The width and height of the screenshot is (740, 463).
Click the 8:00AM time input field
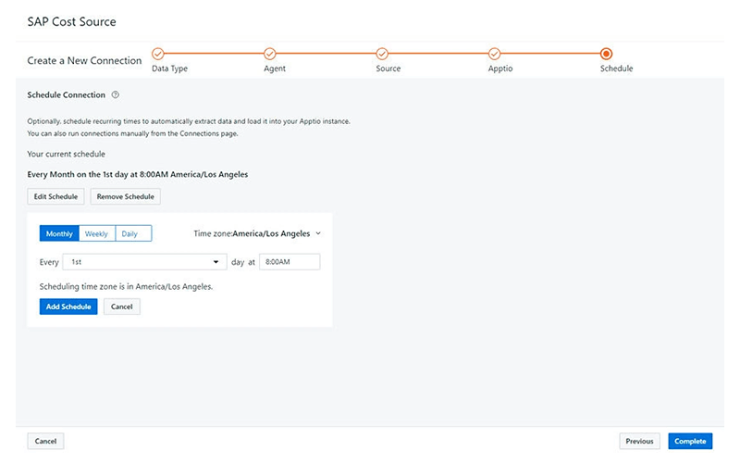point(290,262)
